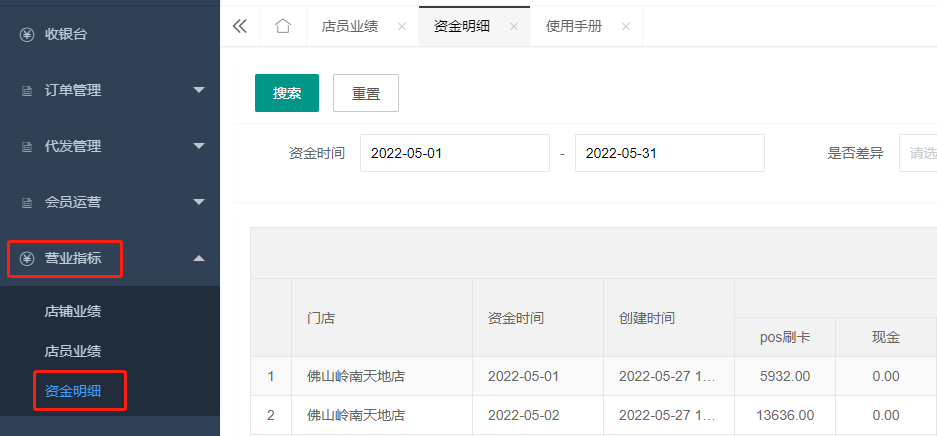
Task: Click the 重置 button
Action: click(x=366, y=93)
